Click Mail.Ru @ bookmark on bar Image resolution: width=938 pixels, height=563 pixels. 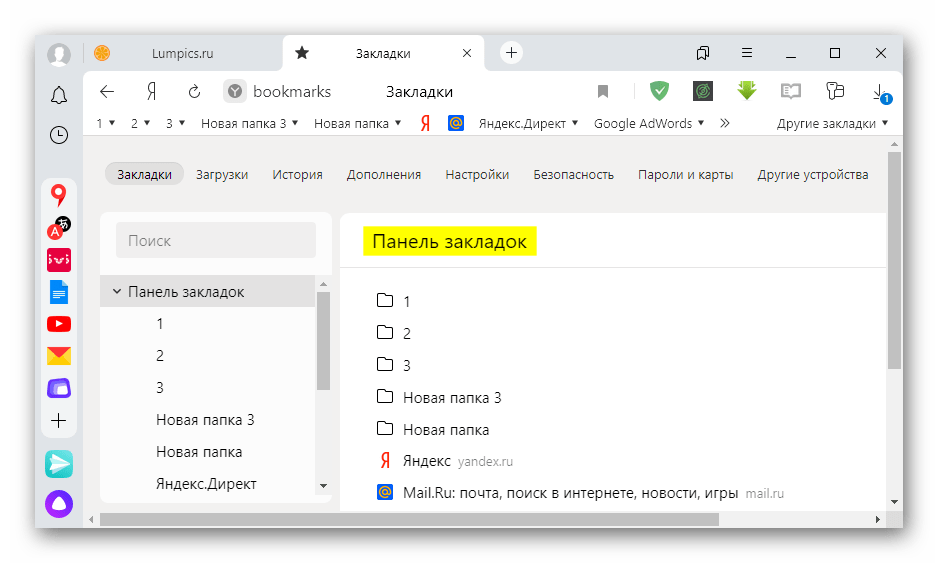point(456,123)
